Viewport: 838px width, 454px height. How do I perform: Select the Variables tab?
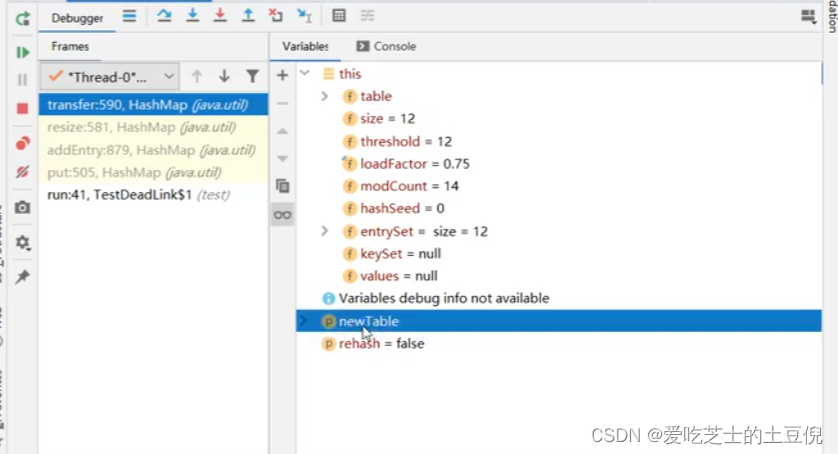[305, 47]
